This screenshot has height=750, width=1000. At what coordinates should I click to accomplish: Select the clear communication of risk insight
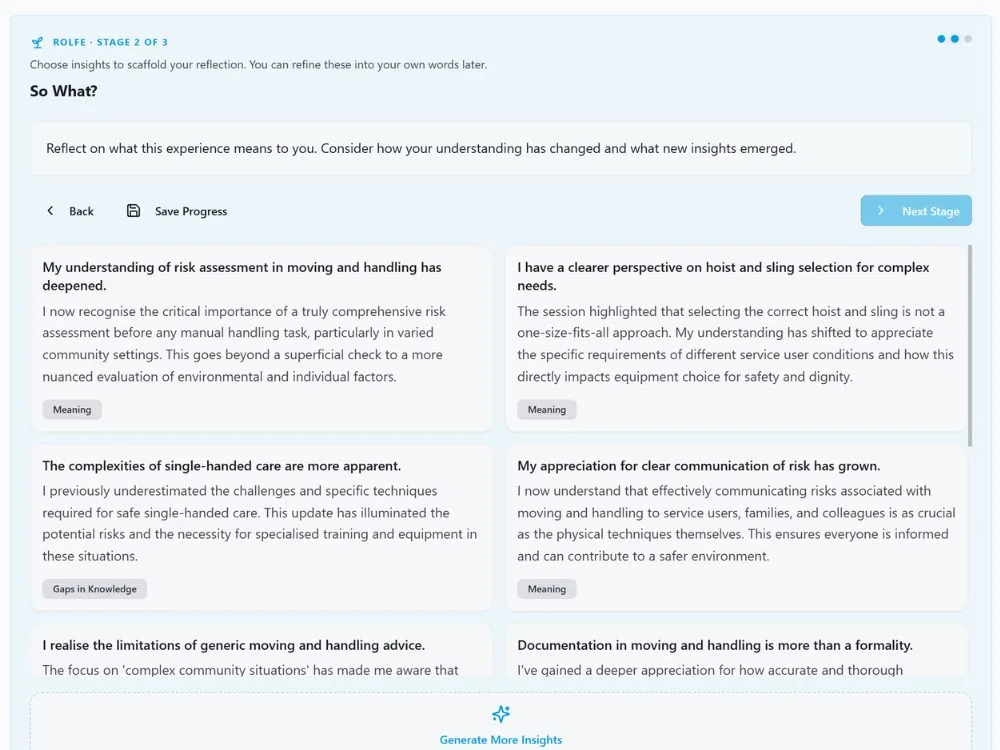737,528
